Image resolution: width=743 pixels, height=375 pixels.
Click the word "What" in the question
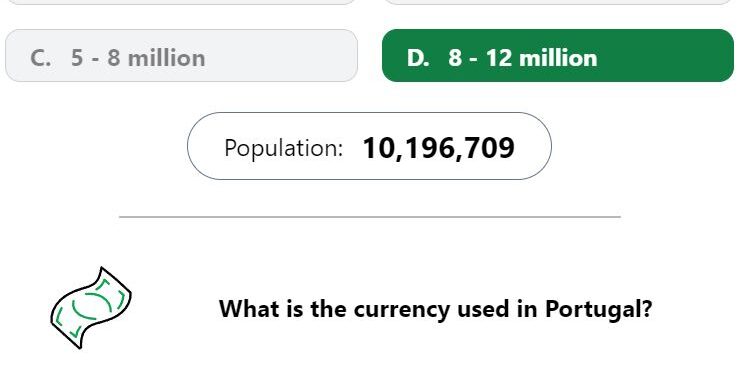point(249,309)
